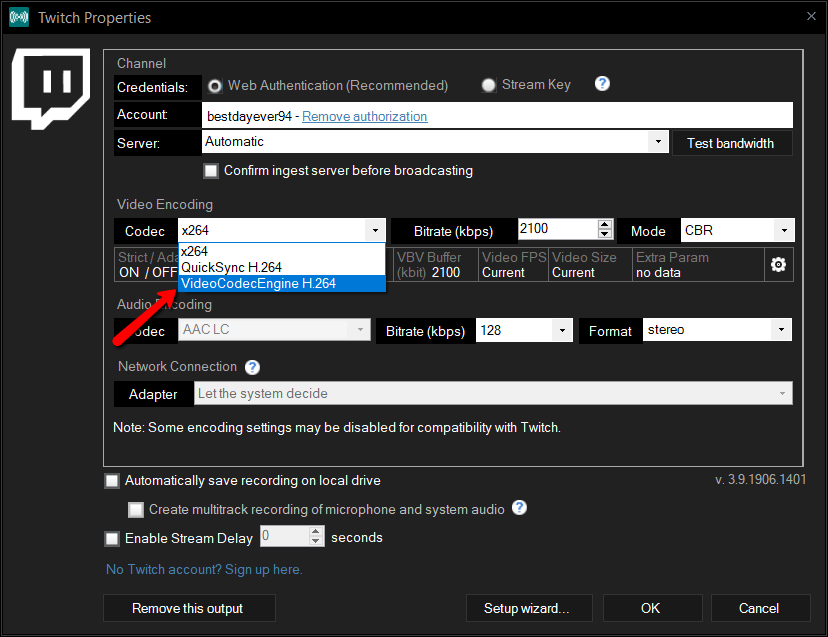The height and width of the screenshot is (637, 828).
Task: Open the AAC LC audio codec dropdown
Action: pyautogui.click(x=360, y=330)
